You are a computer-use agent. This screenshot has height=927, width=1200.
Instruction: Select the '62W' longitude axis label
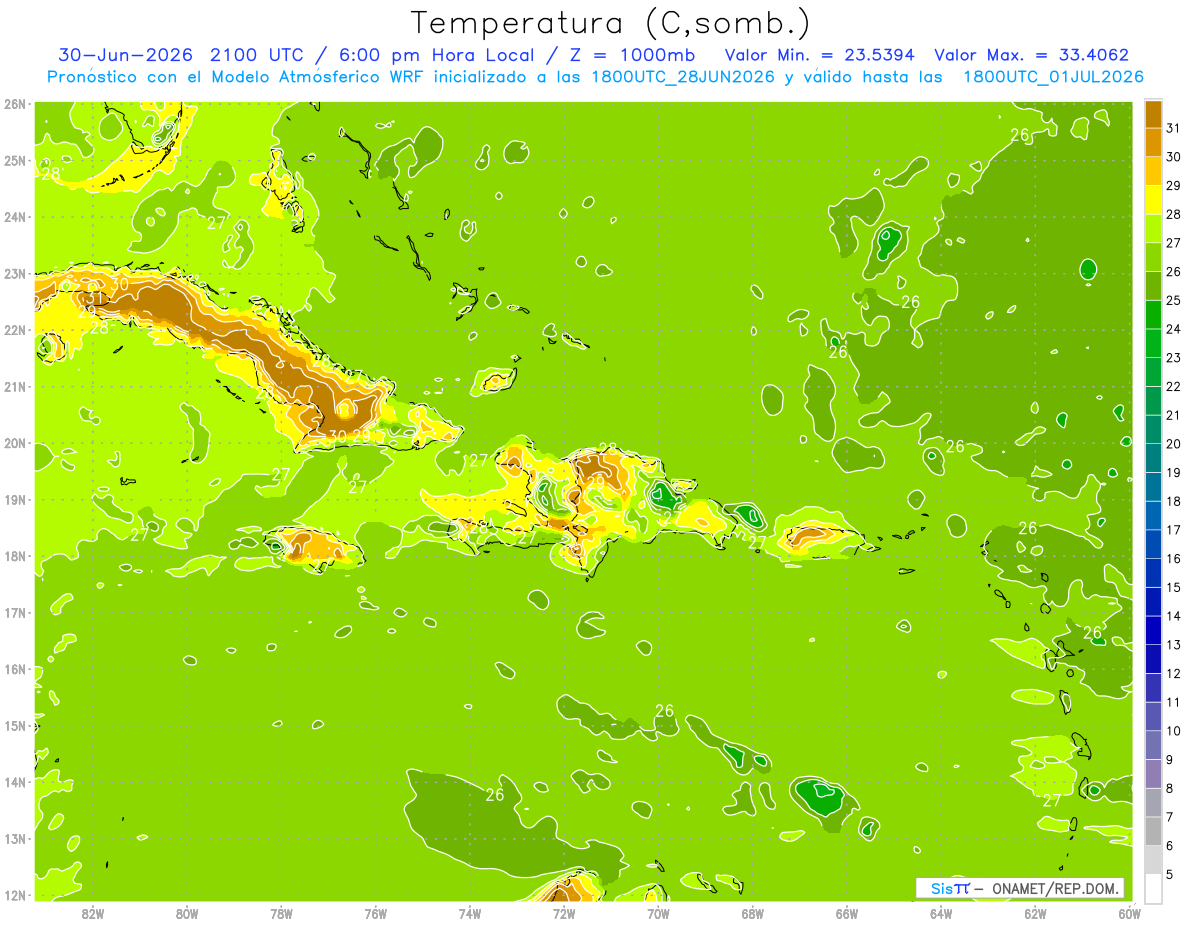coord(1035,913)
